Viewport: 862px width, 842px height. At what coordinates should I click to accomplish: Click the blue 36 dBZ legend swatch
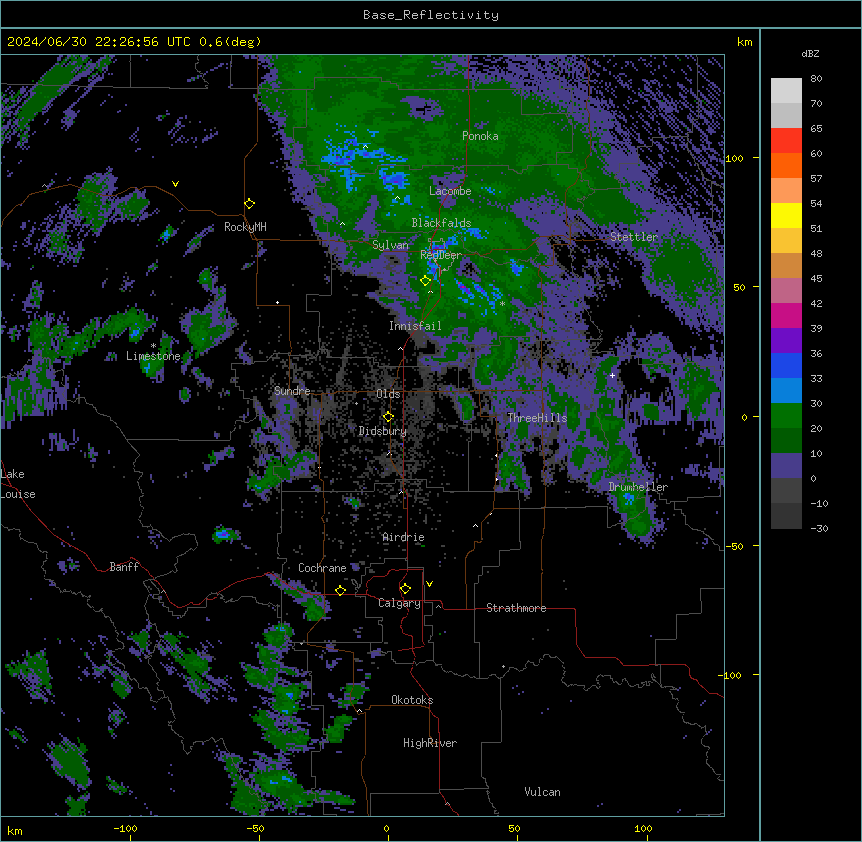[x=786, y=365]
